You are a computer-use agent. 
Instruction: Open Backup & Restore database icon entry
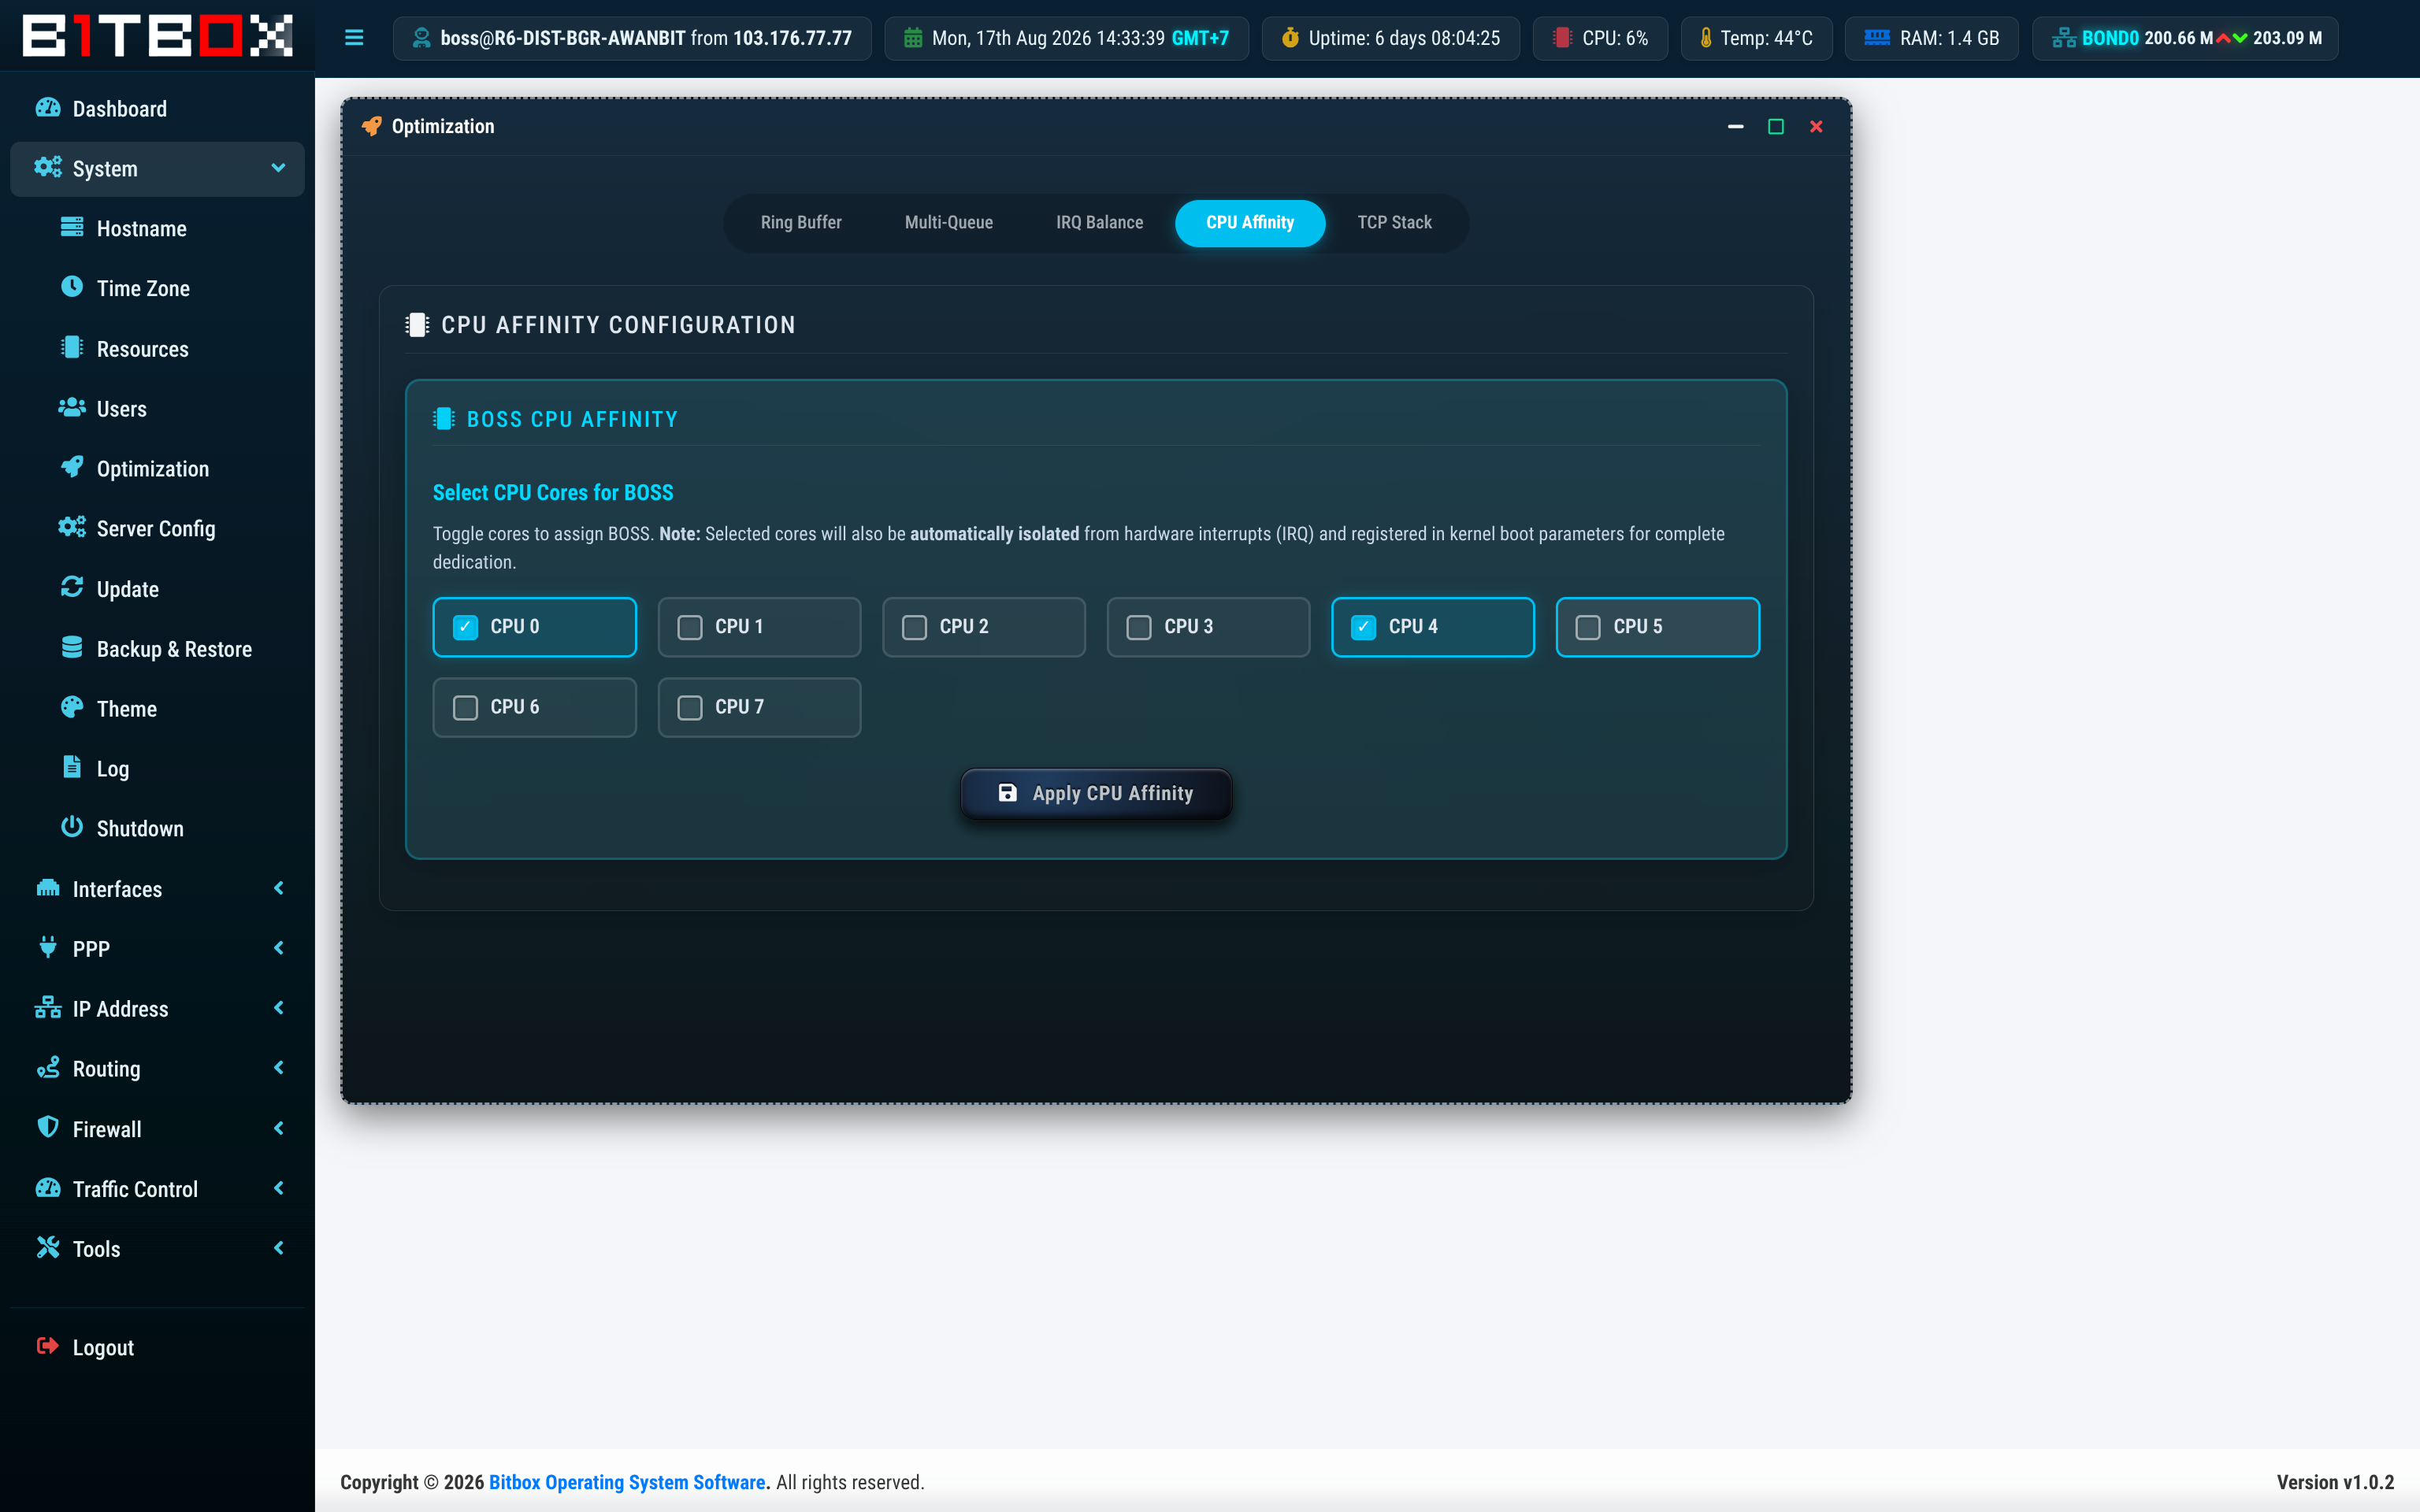click(x=72, y=647)
